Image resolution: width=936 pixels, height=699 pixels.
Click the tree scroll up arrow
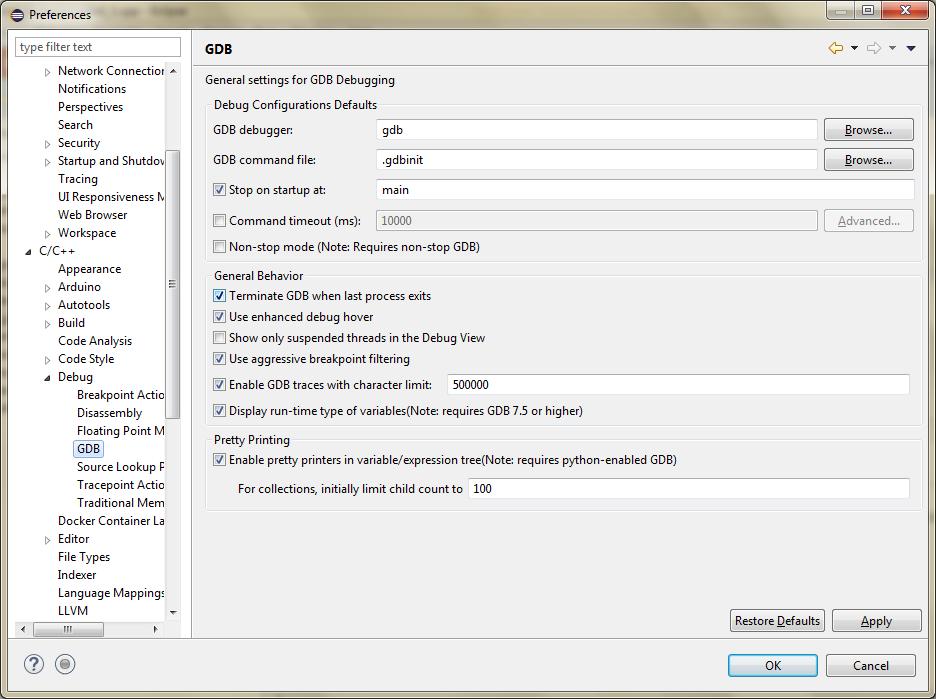click(x=173, y=71)
